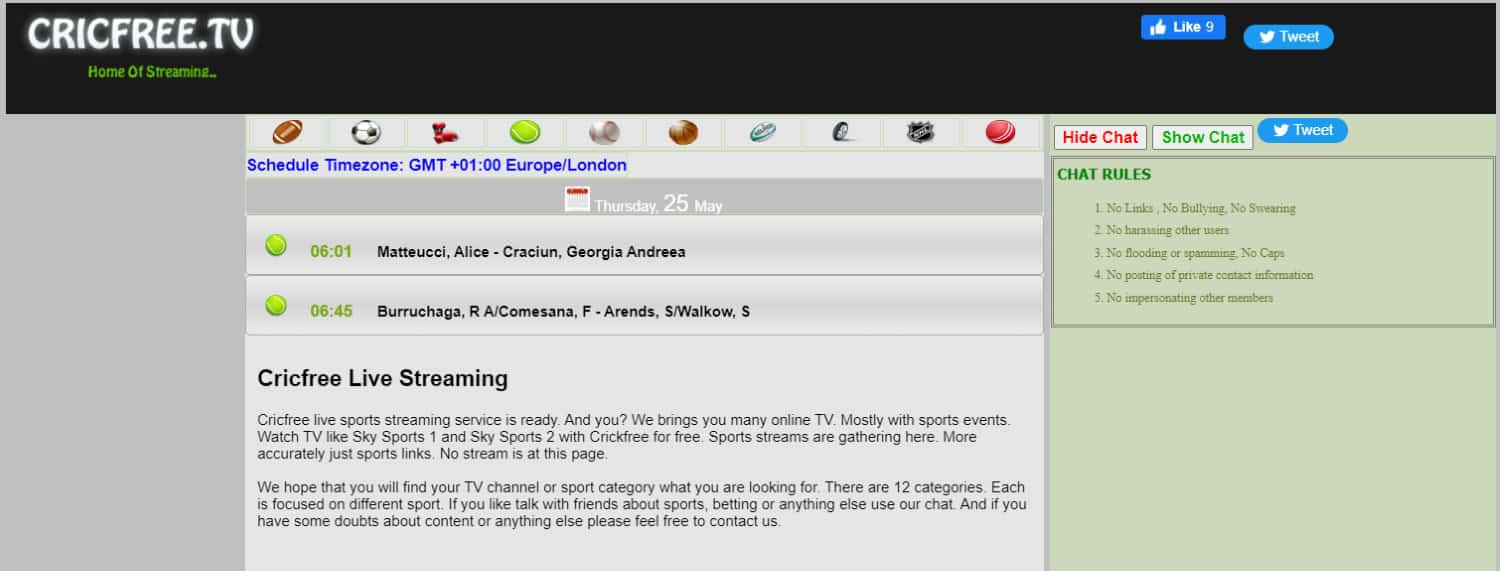Select the boxing gloves category
Image resolution: width=1500 pixels, height=571 pixels.
click(446, 132)
